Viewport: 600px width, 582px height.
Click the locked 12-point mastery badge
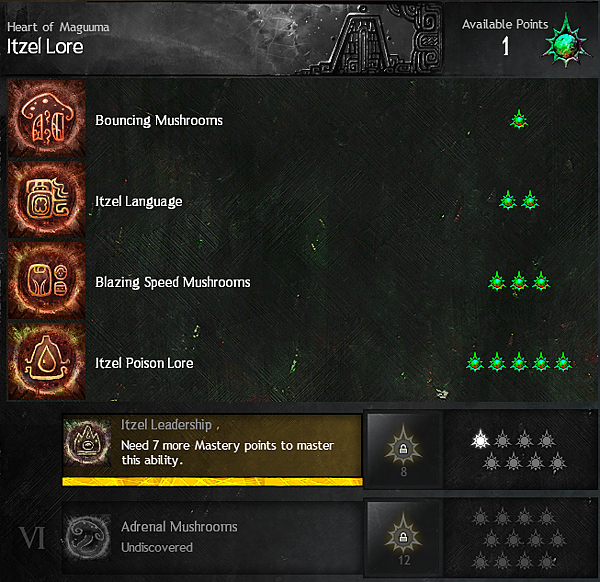pos(403,538)
